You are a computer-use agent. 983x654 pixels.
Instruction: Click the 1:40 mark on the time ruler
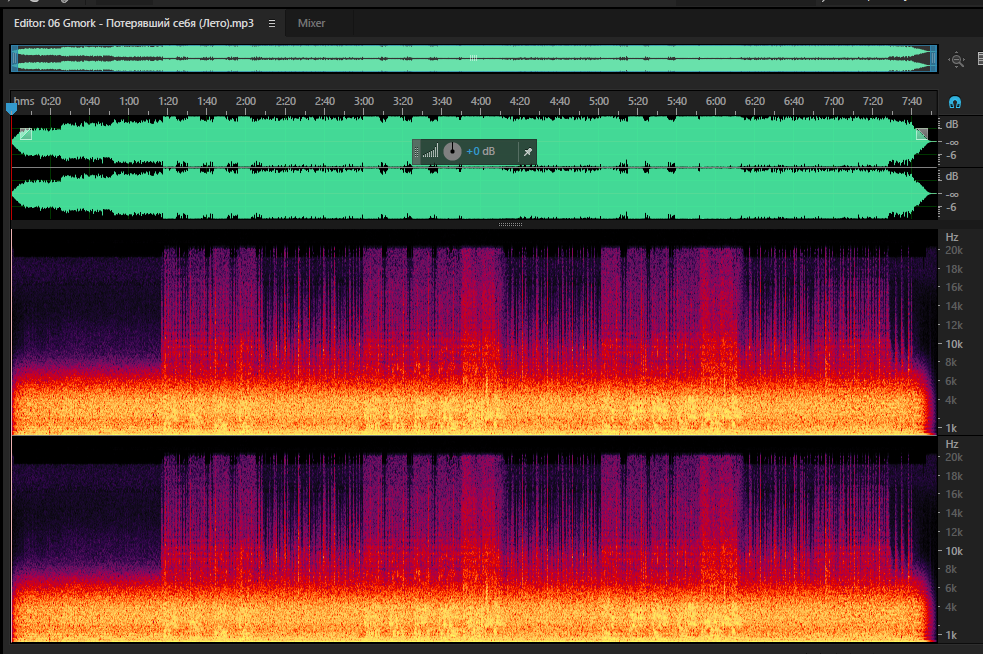point(207,101)
